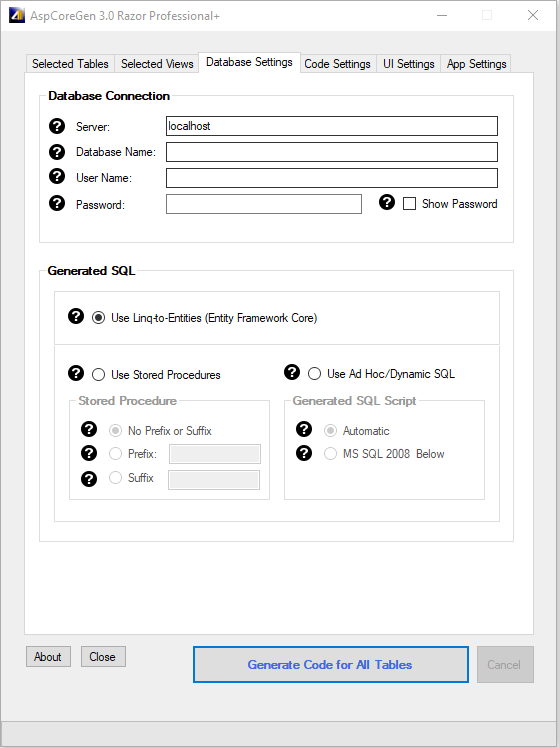559x748 pixels.
Task: Open the Database Settings tab
Action: pos(249,62)
